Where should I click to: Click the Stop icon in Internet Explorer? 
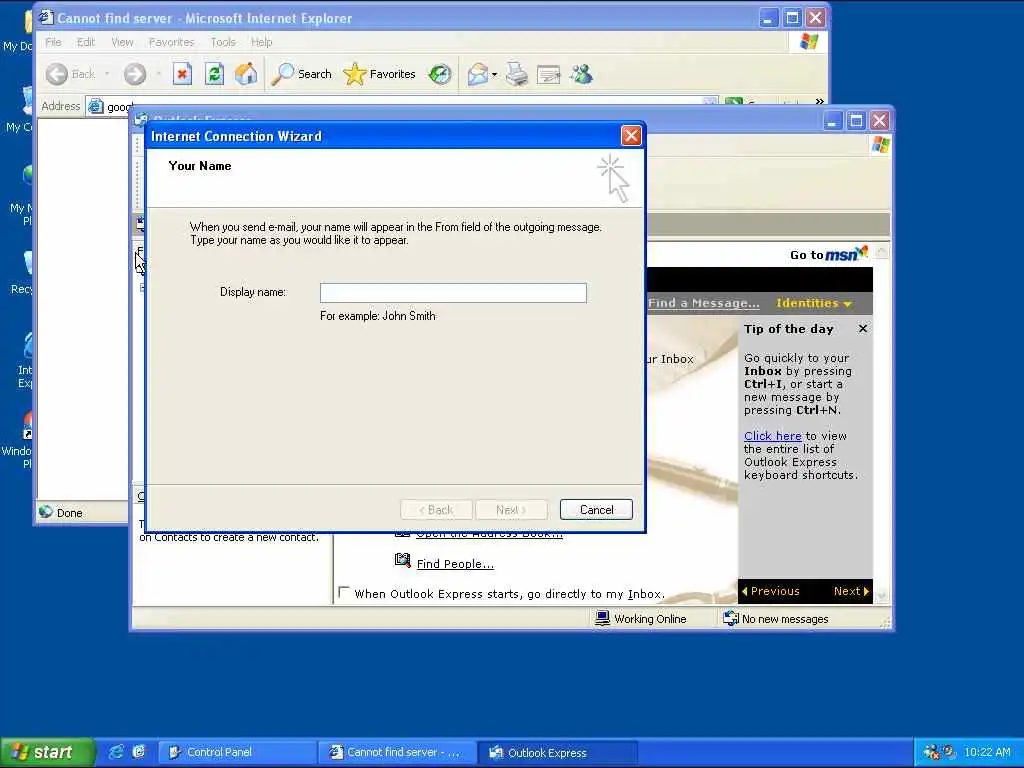click(x=182, y=74)
